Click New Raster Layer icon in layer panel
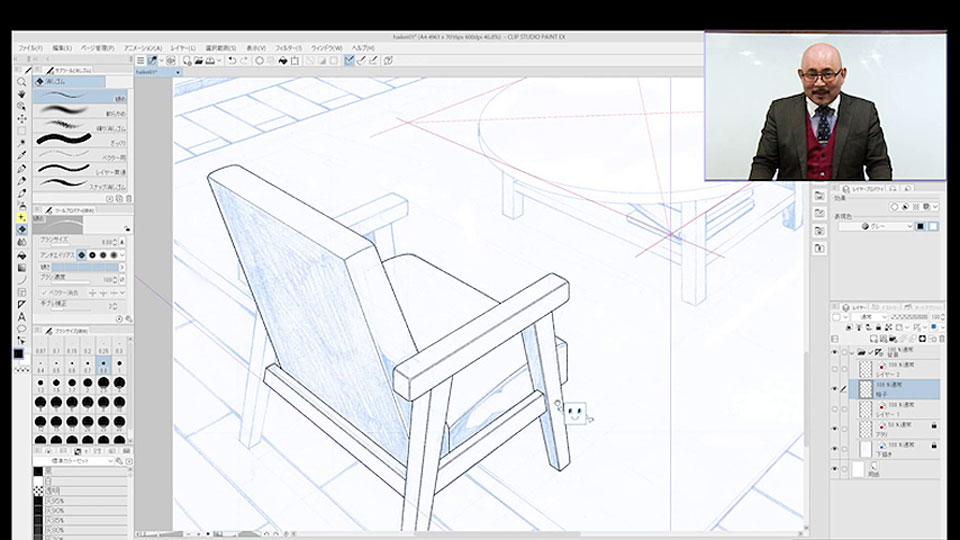The image size is (960, 540). (874, 339)
